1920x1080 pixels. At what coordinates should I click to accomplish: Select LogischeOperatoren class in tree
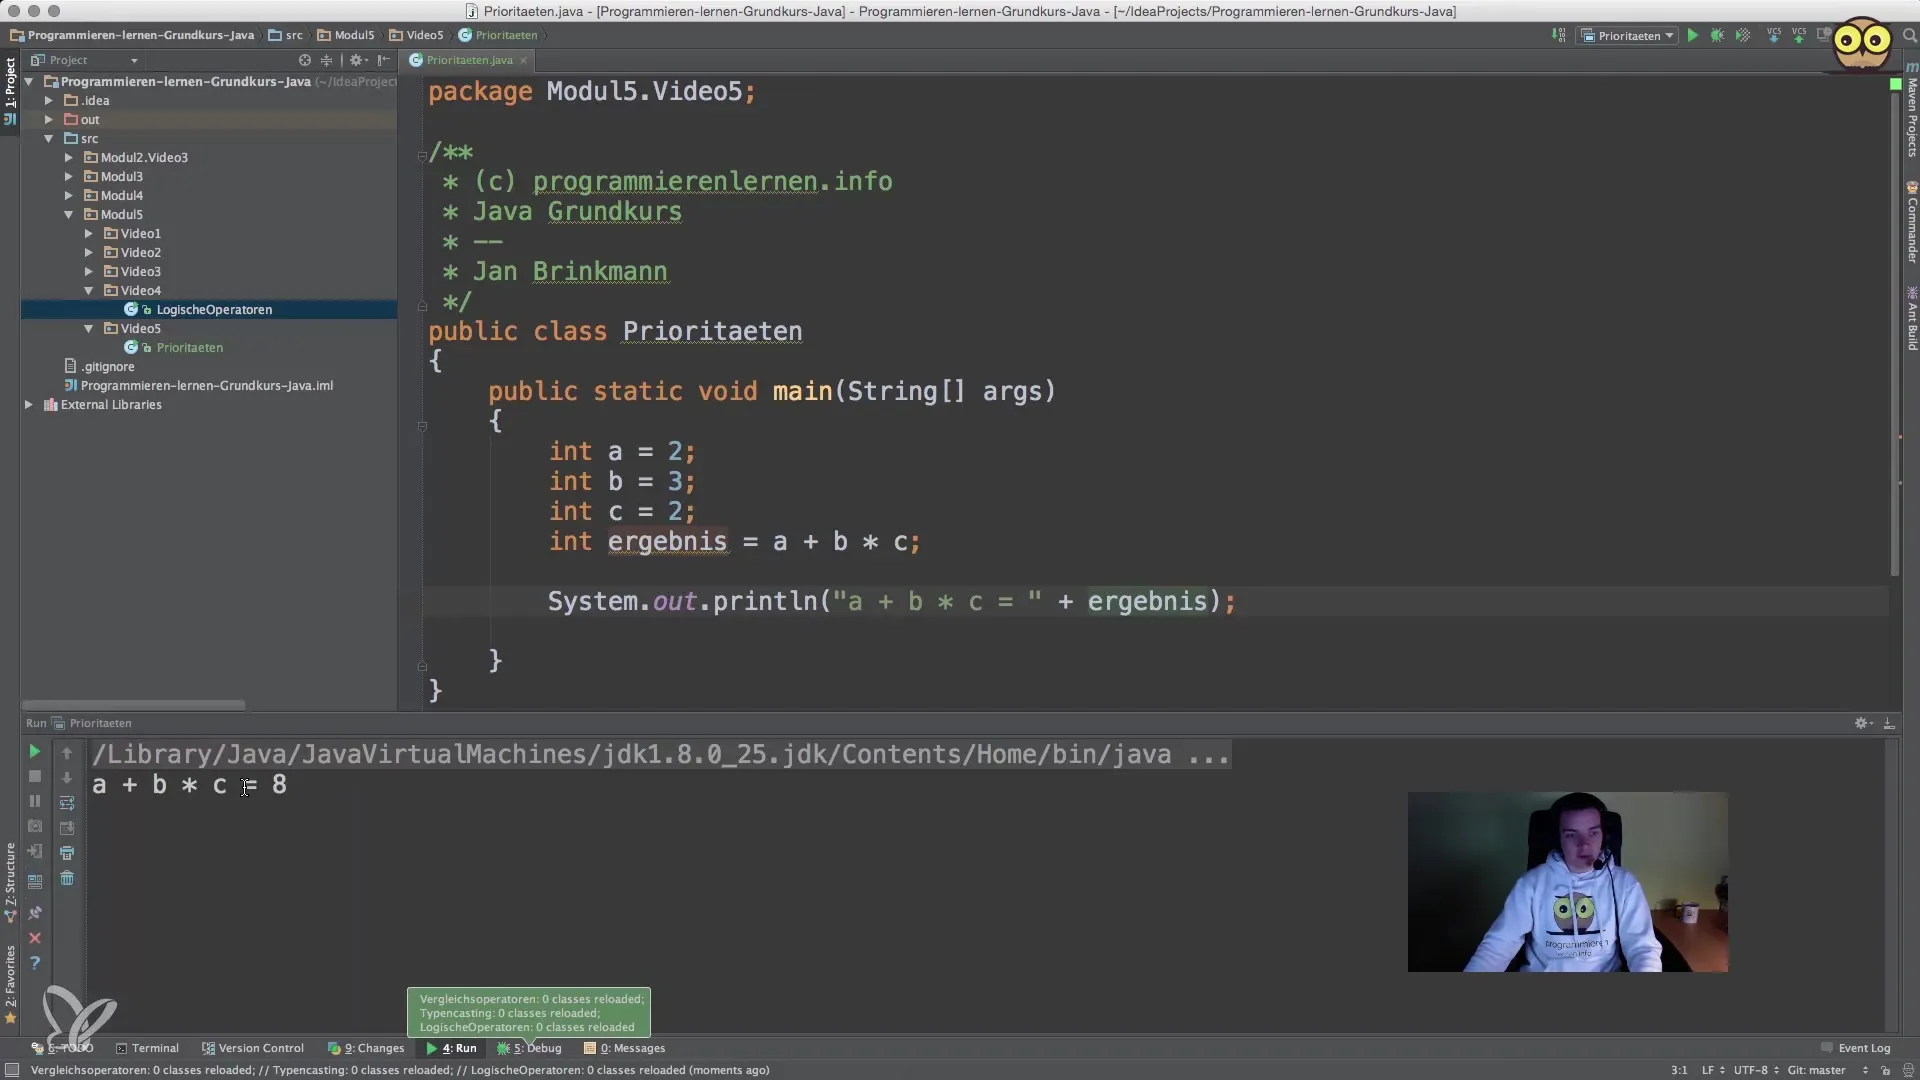click(213, 310)
